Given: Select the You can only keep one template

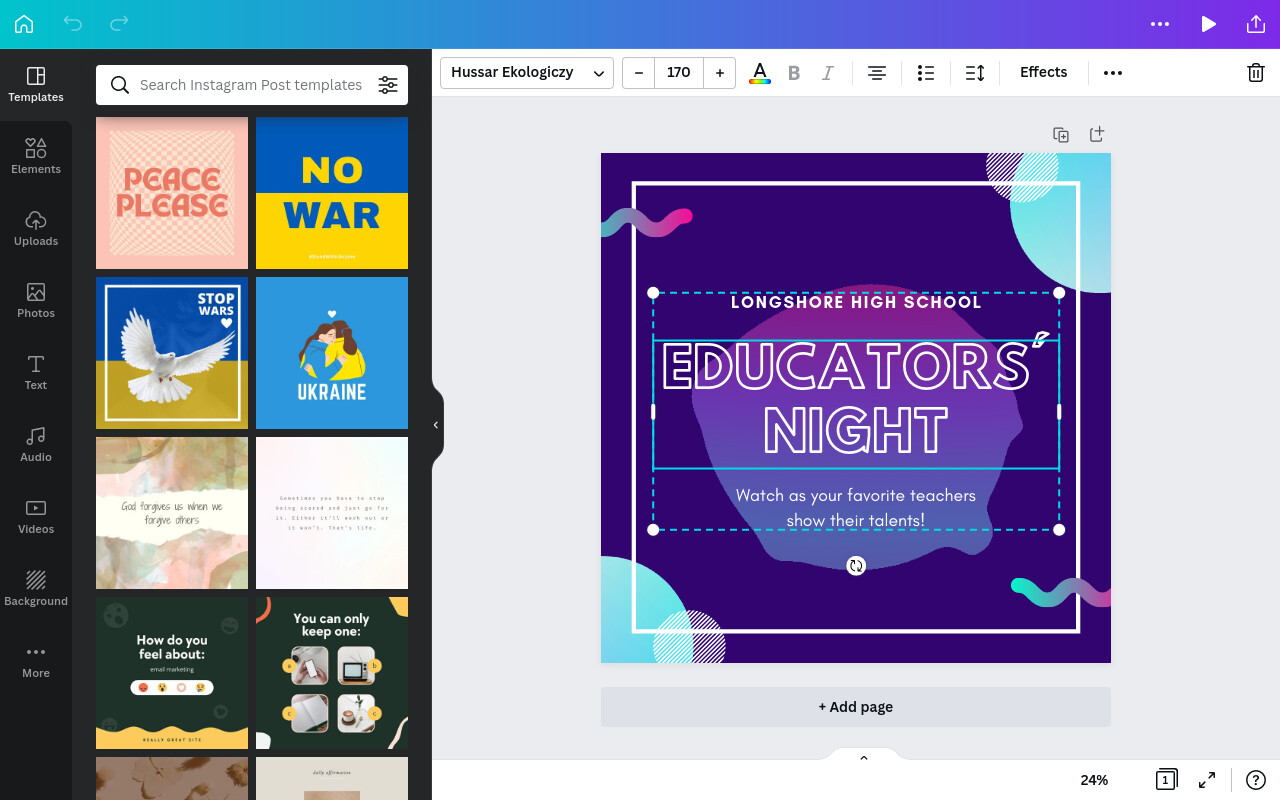Looking at the screenshot, I should pos(332,673).
